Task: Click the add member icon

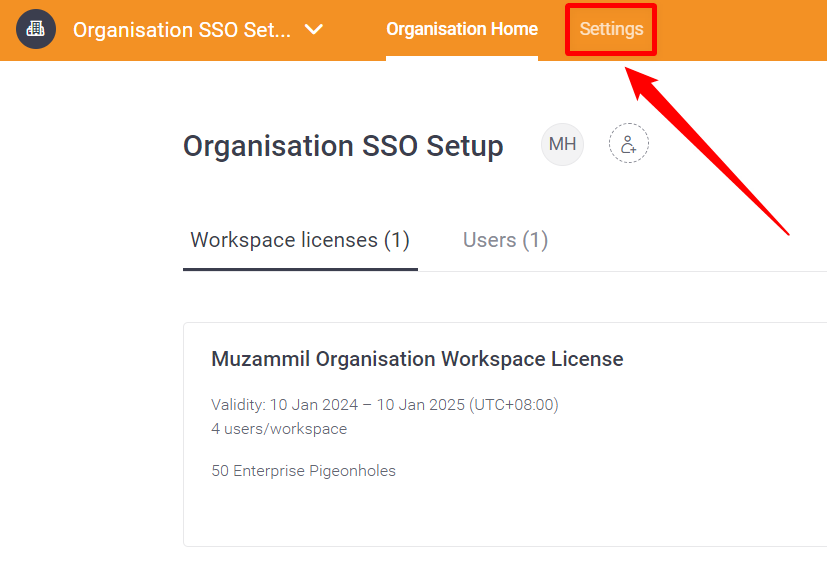Action: [628, 145]
